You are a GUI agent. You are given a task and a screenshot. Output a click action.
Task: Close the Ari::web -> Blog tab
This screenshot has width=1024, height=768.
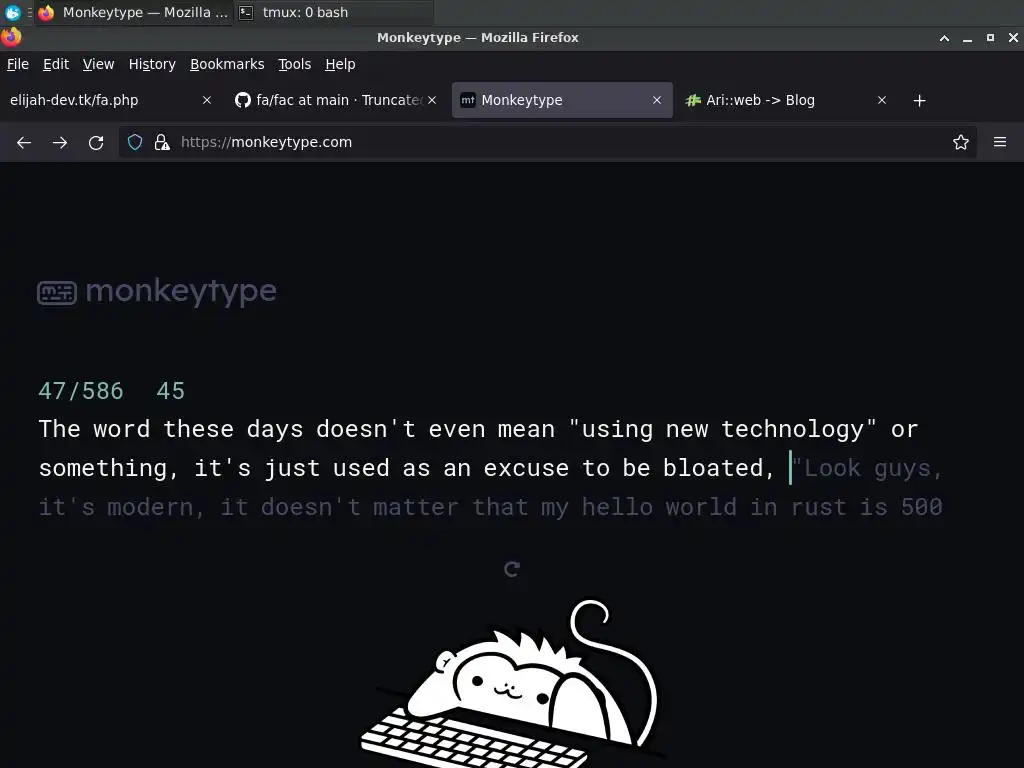[882, 100]
